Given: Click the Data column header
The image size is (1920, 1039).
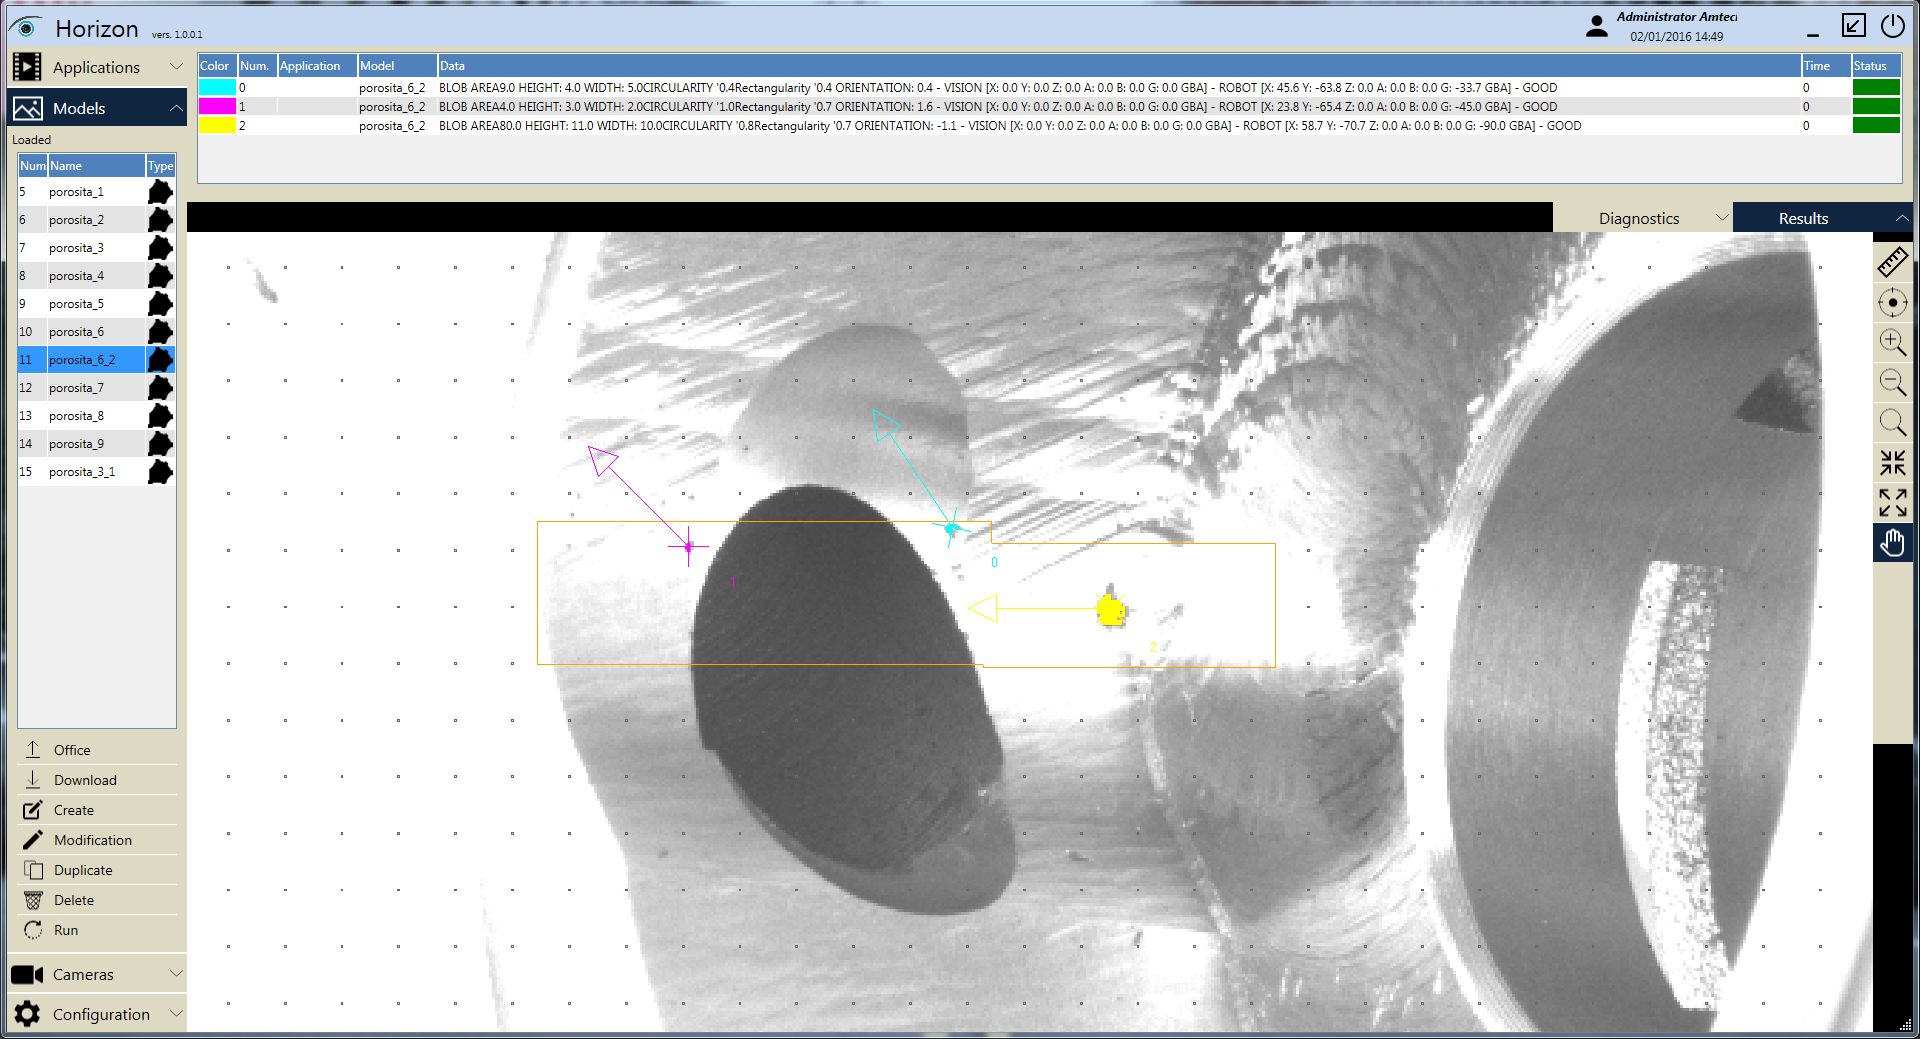Looking at the screenshot, I should (x=1119, y=66).
